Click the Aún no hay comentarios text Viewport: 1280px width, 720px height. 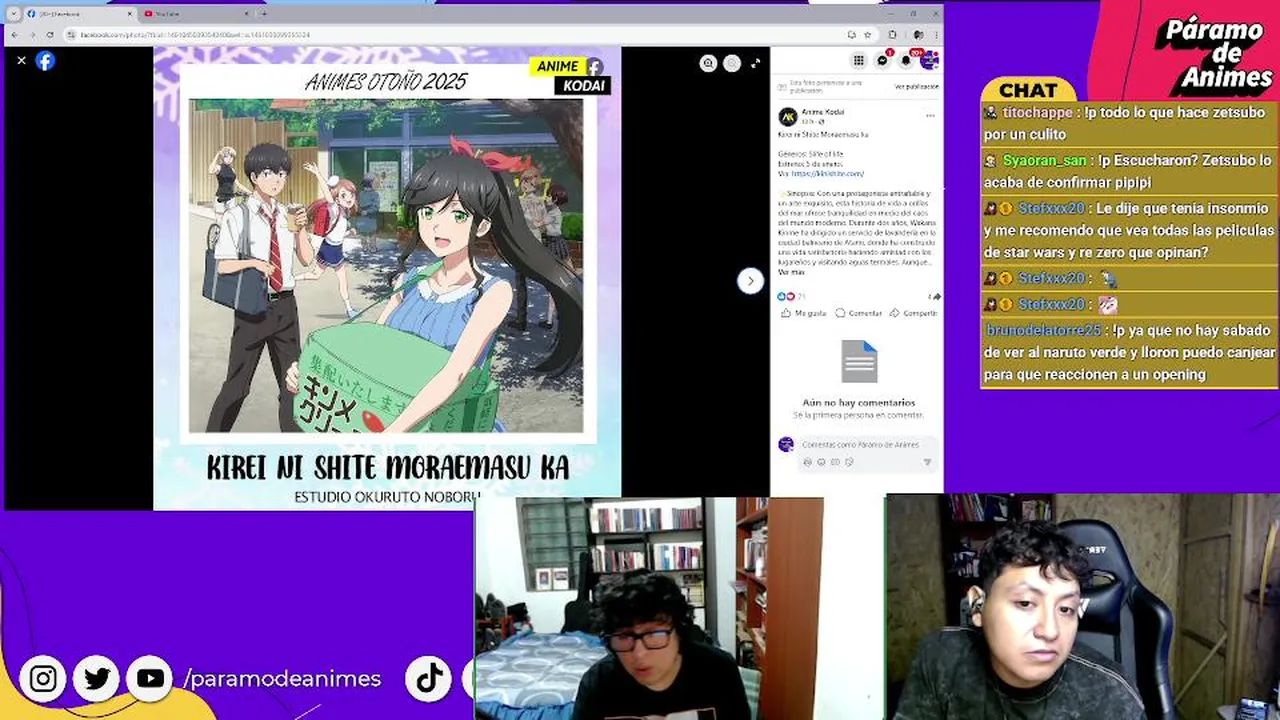click(859, 403)
